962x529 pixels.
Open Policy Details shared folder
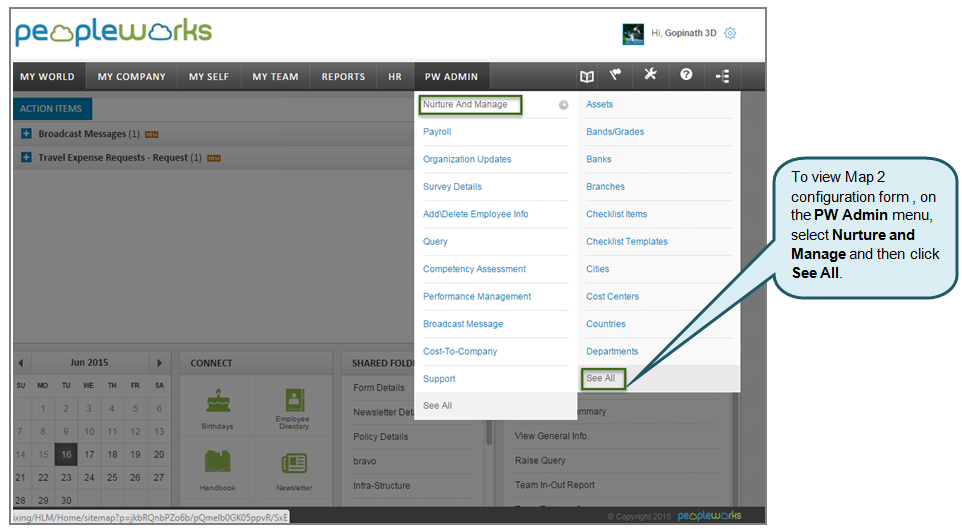pyautogui.click(x=380, y=436)
